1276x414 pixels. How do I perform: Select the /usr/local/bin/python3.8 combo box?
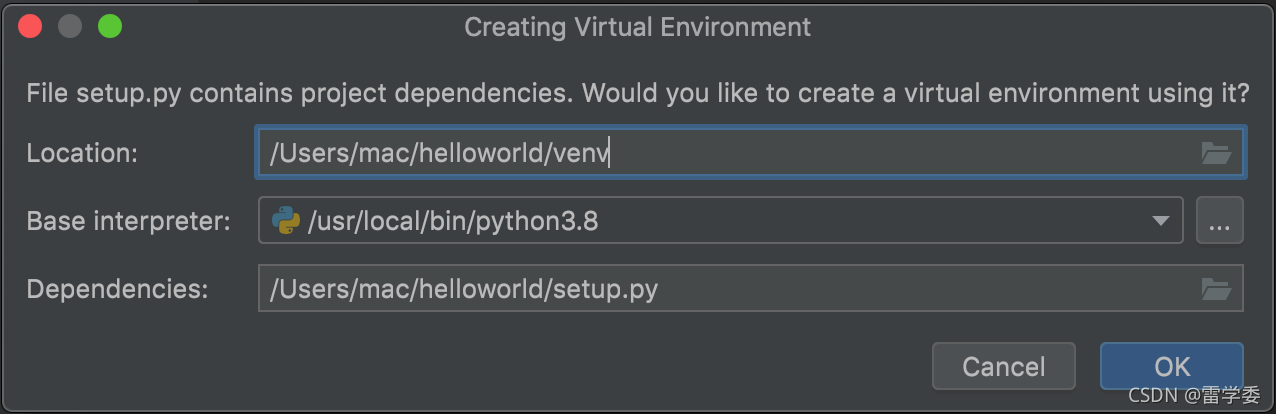pyautogui.click(x=721, y=221)
